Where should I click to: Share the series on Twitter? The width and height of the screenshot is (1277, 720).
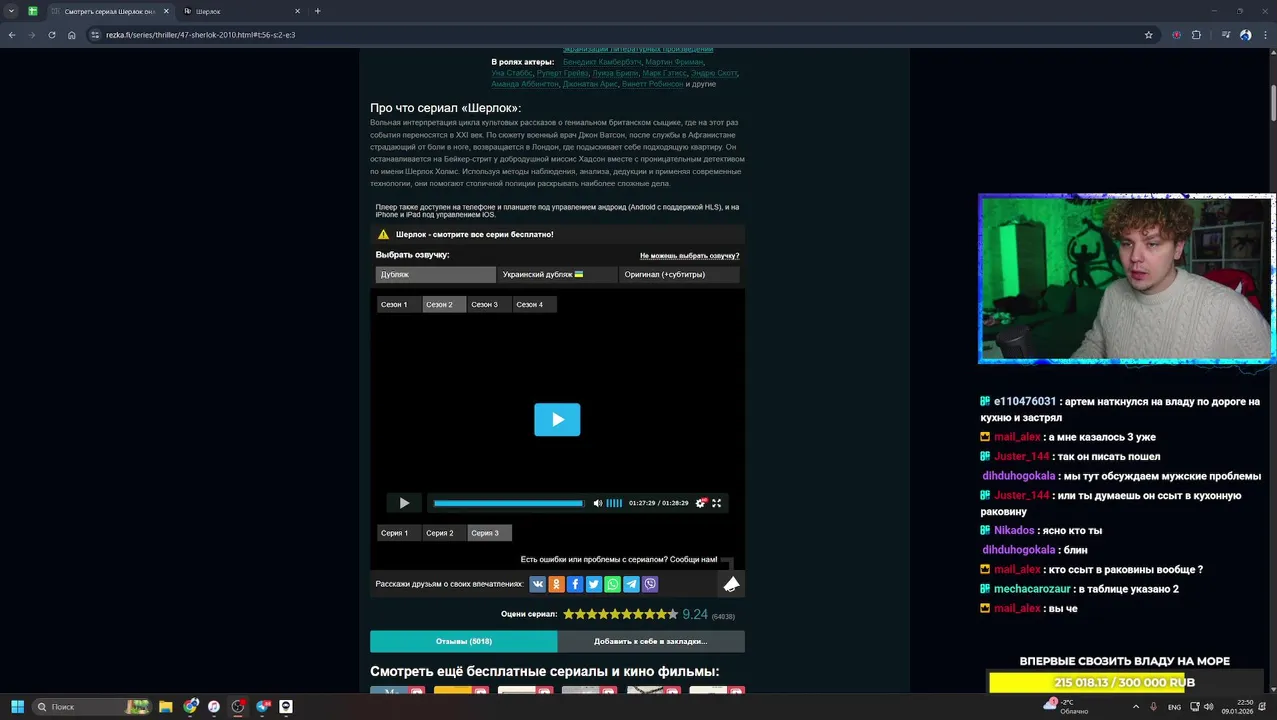point(593,584)
